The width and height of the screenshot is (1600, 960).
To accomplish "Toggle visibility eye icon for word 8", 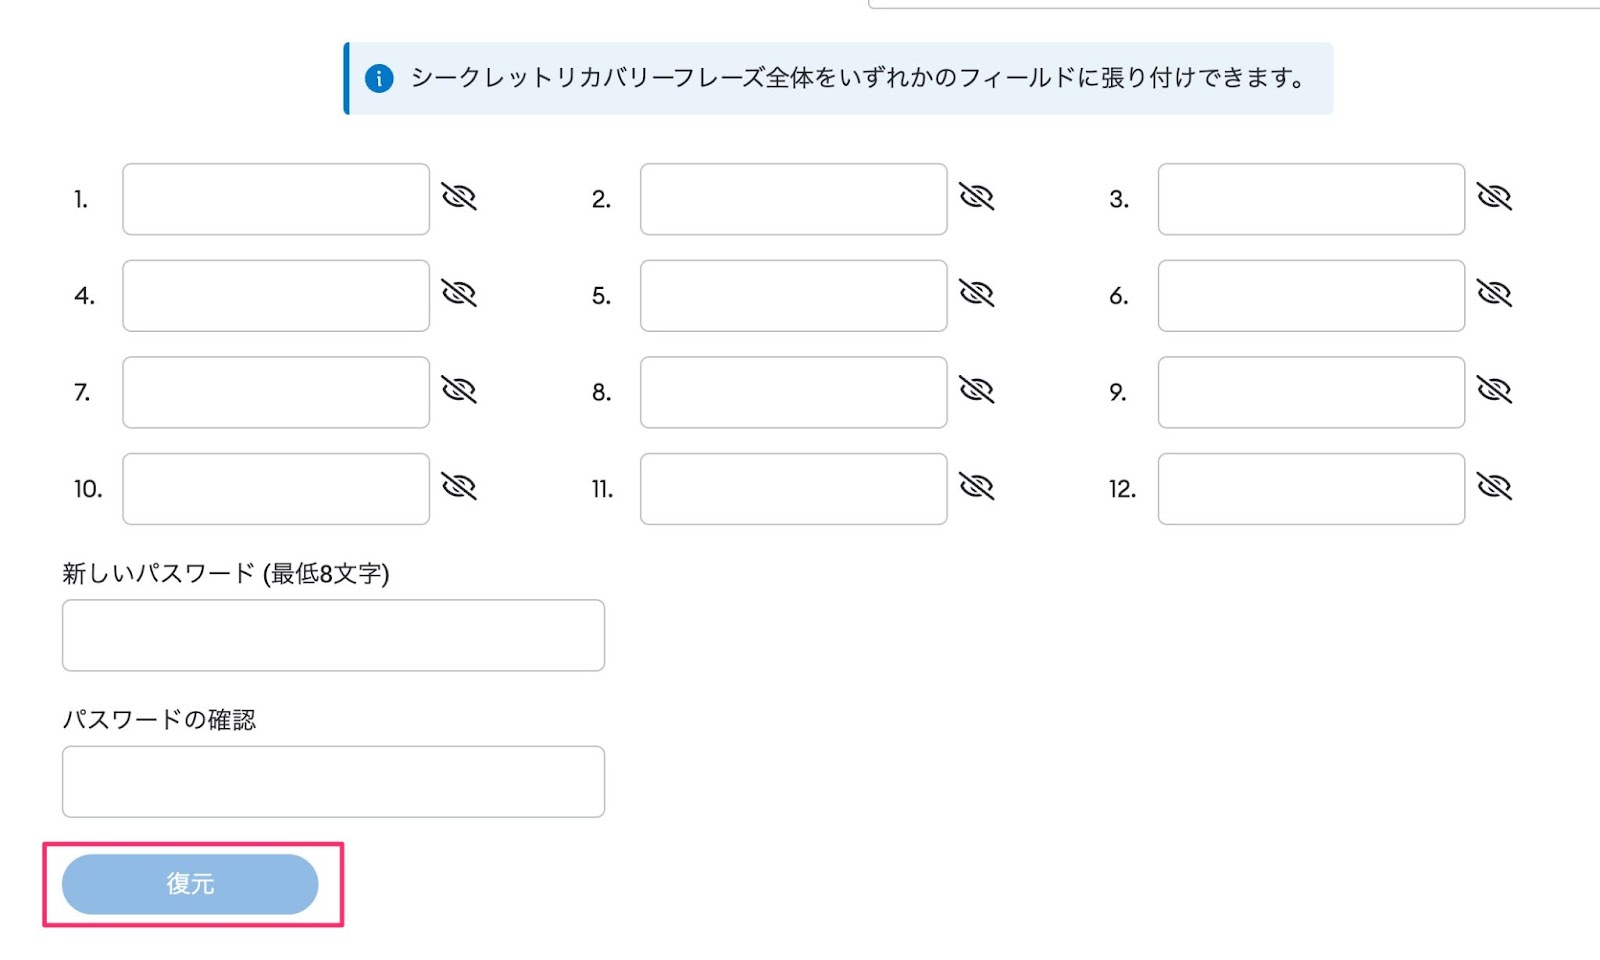I will [977, 390].
